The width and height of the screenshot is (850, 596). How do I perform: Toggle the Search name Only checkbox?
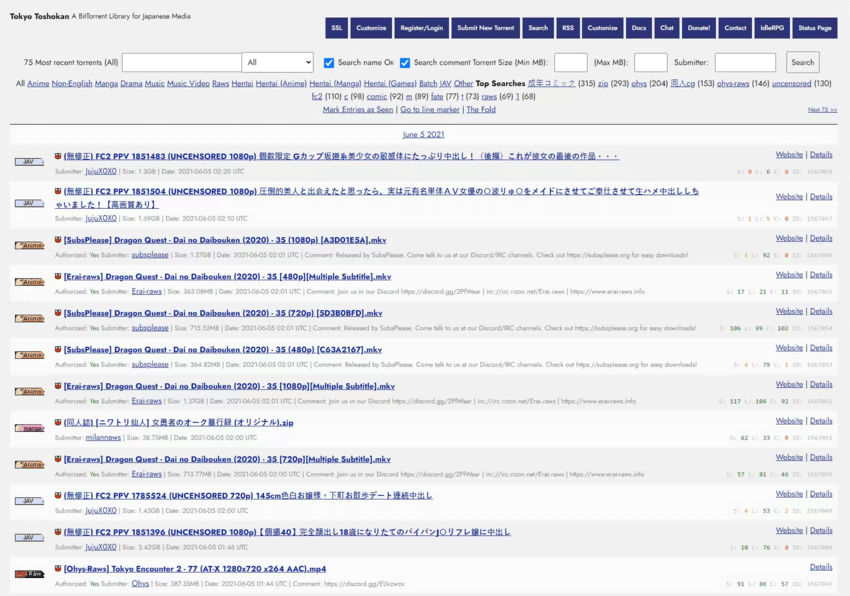[330, 63]
